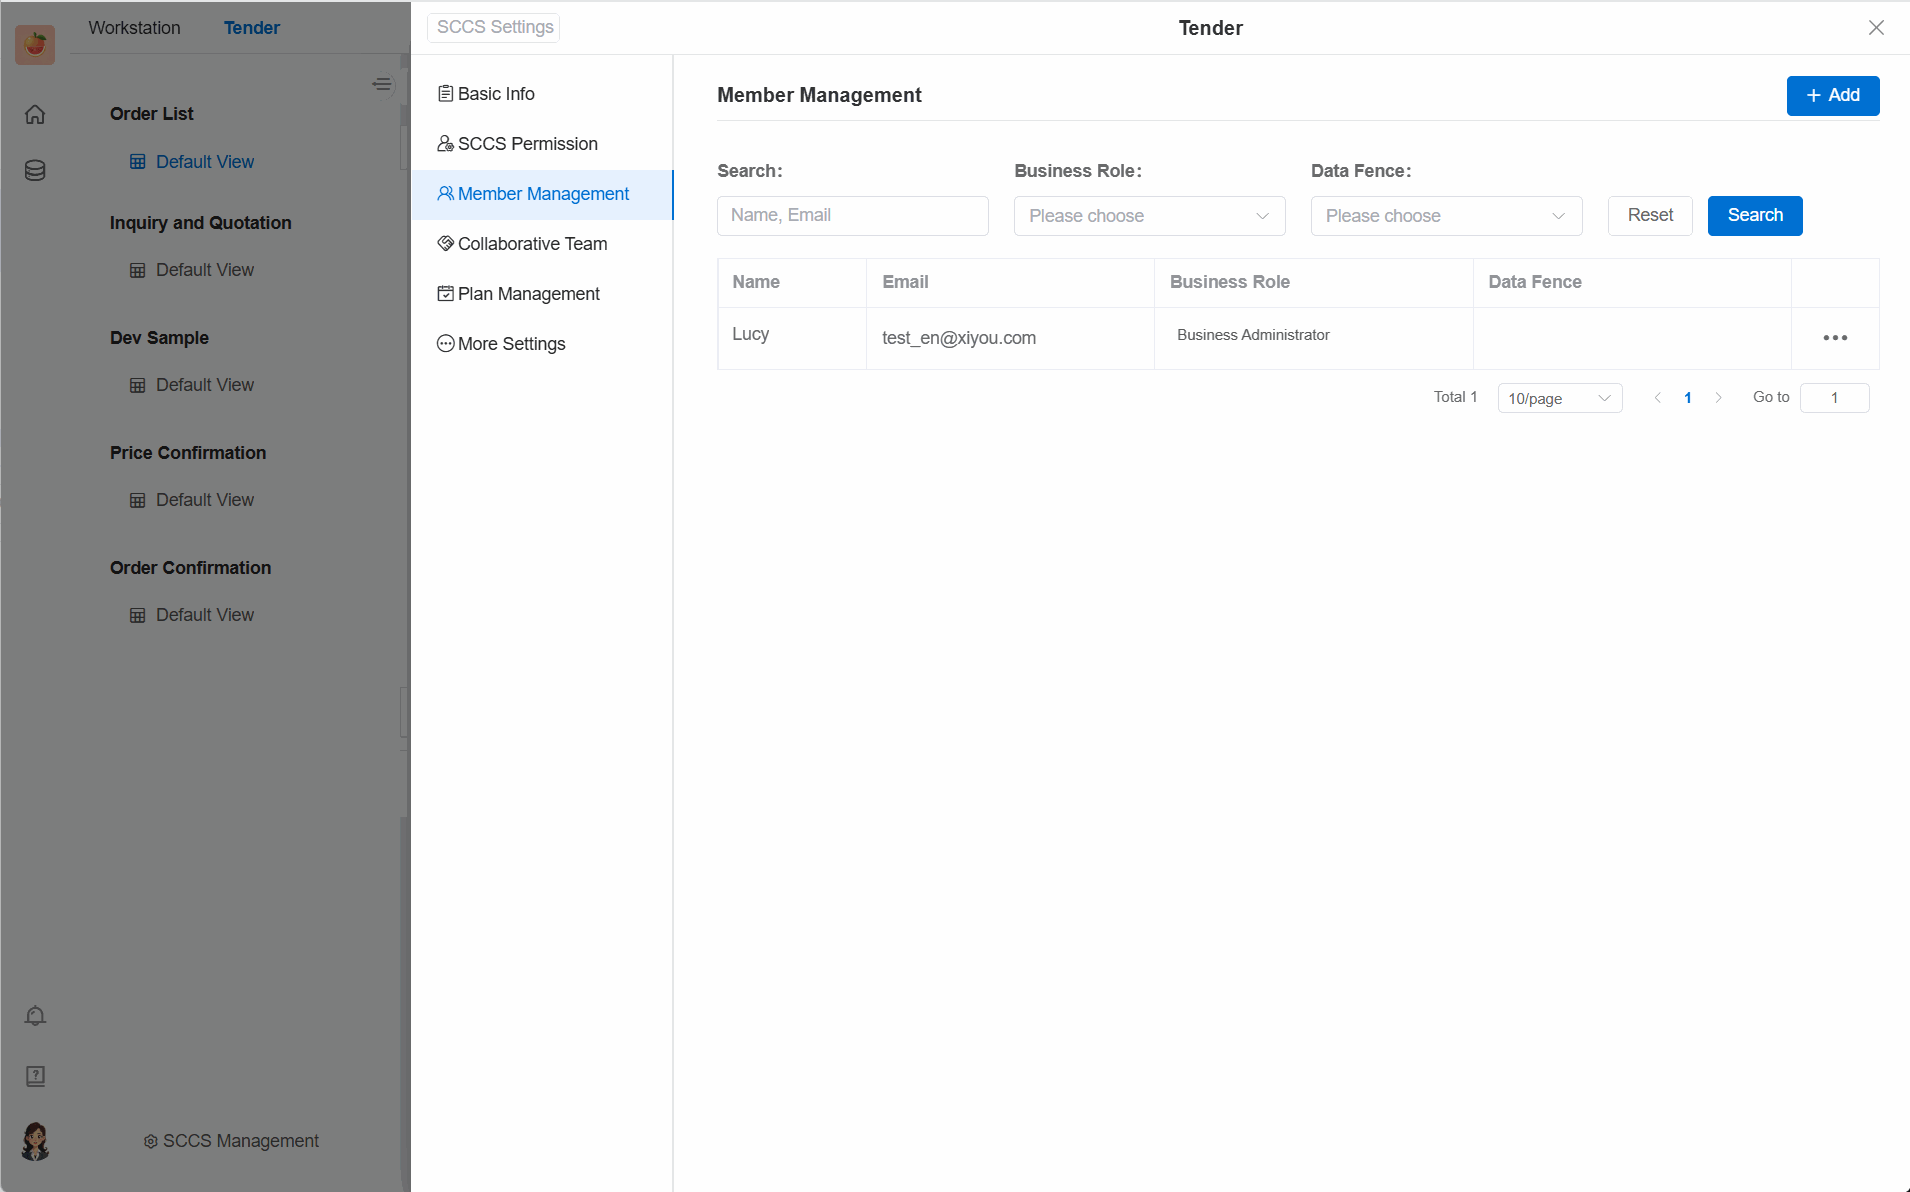The height and width of the screenshot is (1192, 1910).
Task: Click the home icon in left sidebar
Action: [35, 115]
